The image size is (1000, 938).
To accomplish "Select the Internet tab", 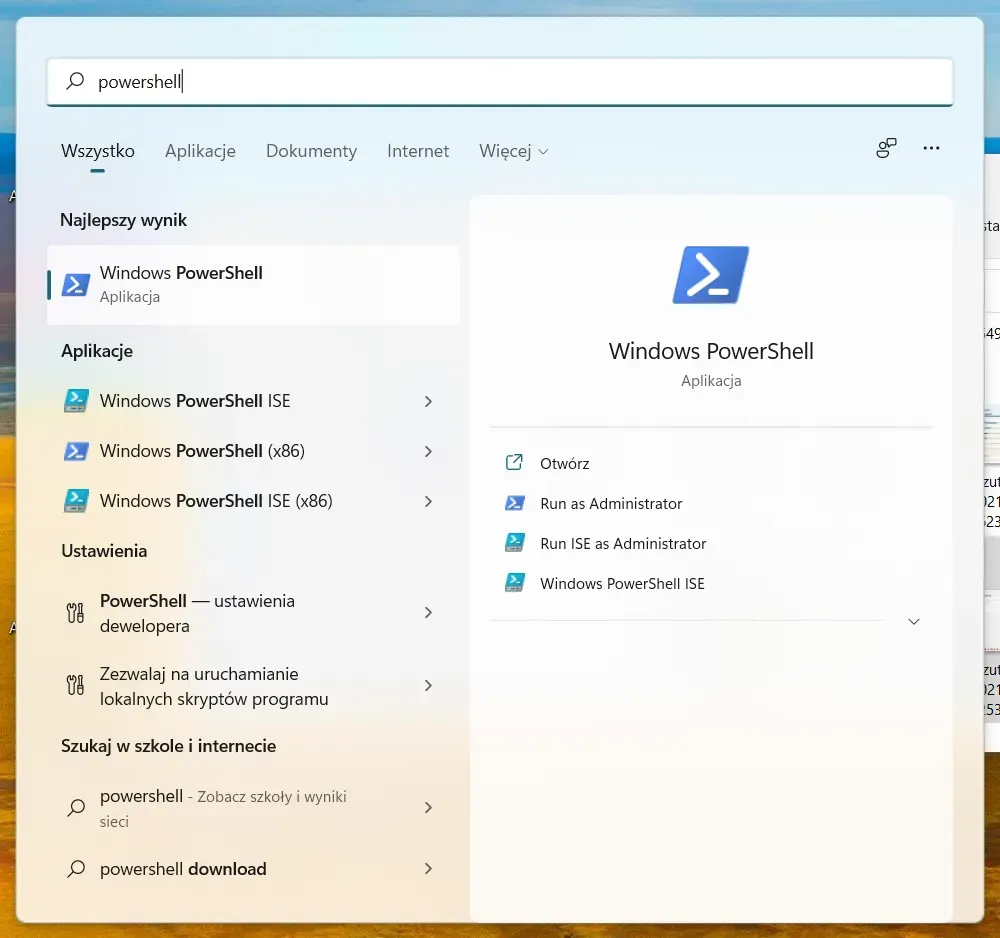I will pos(418,151).
